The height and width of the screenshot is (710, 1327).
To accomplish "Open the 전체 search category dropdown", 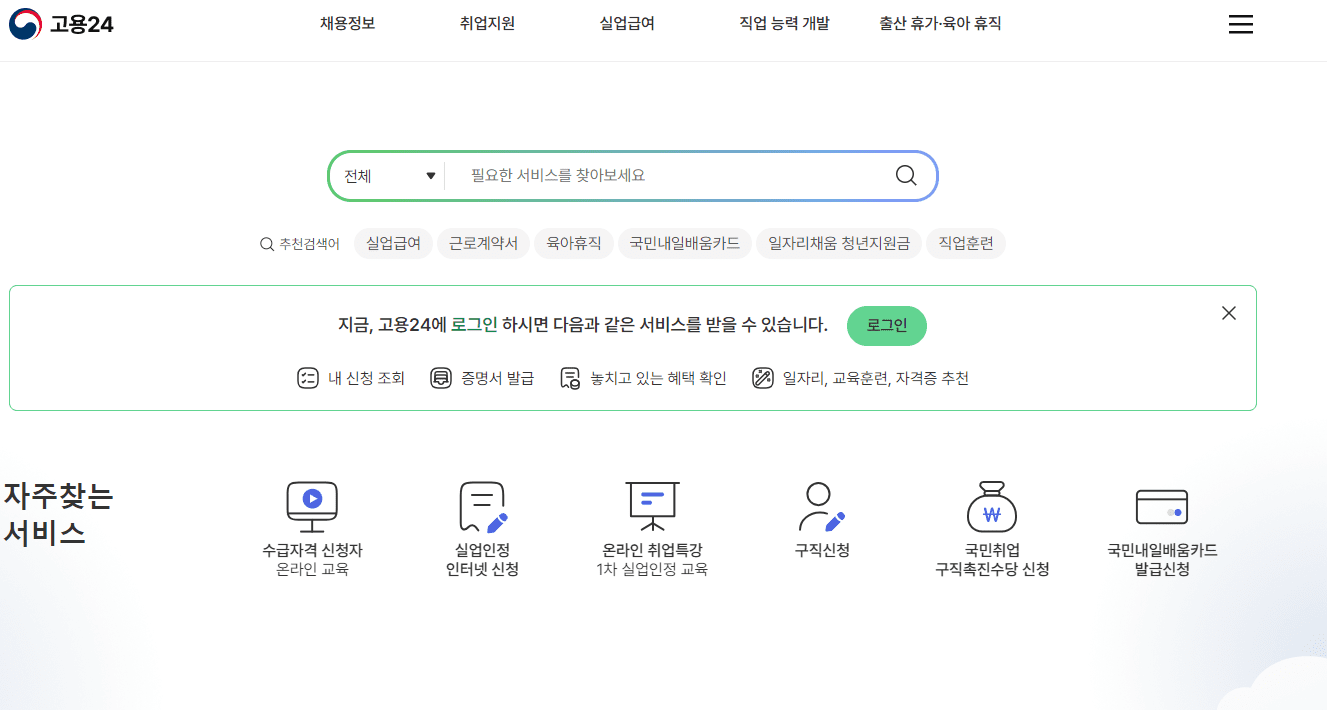I will (x=388, y=174).
